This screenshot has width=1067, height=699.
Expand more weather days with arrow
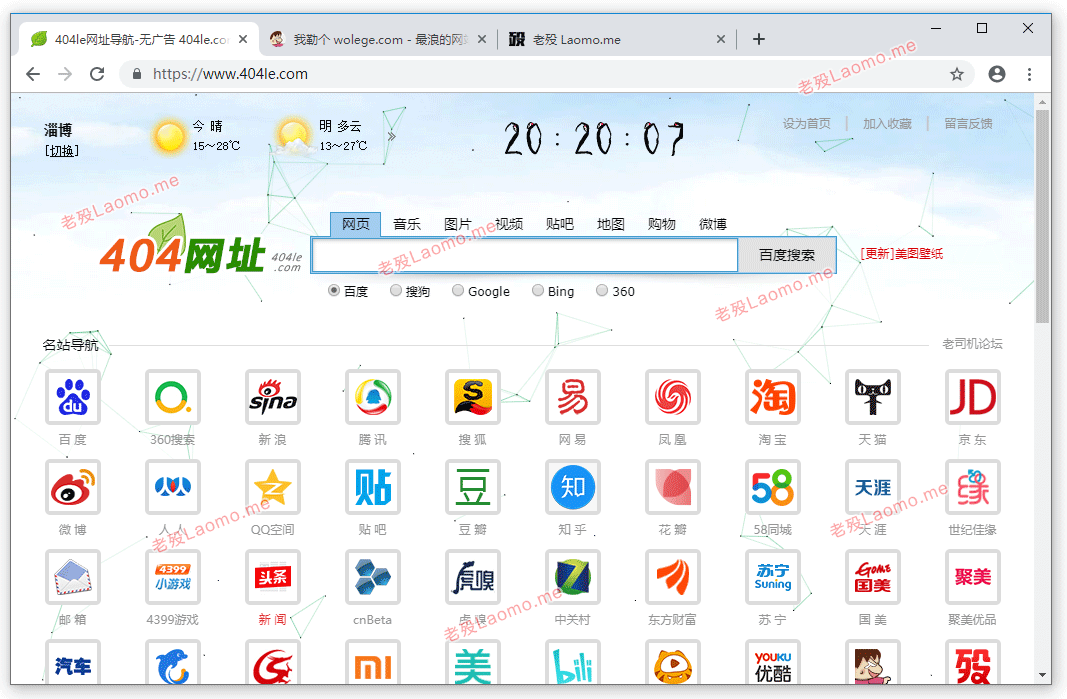(x=391, y=136)
